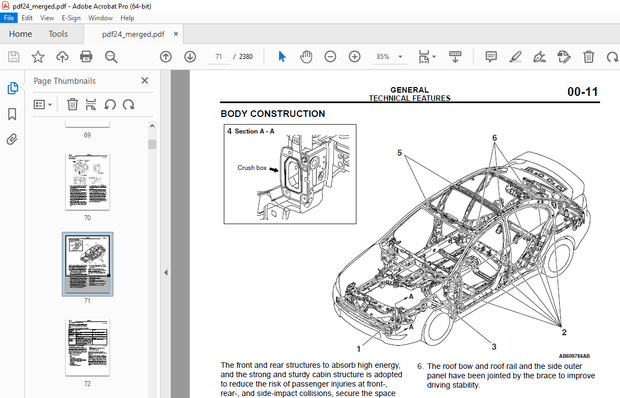Image resolution: width=620 pixels, height=398 pixels.
Task: Open Page Thumbnails panel sidebar icon
Action: point(12,88)
